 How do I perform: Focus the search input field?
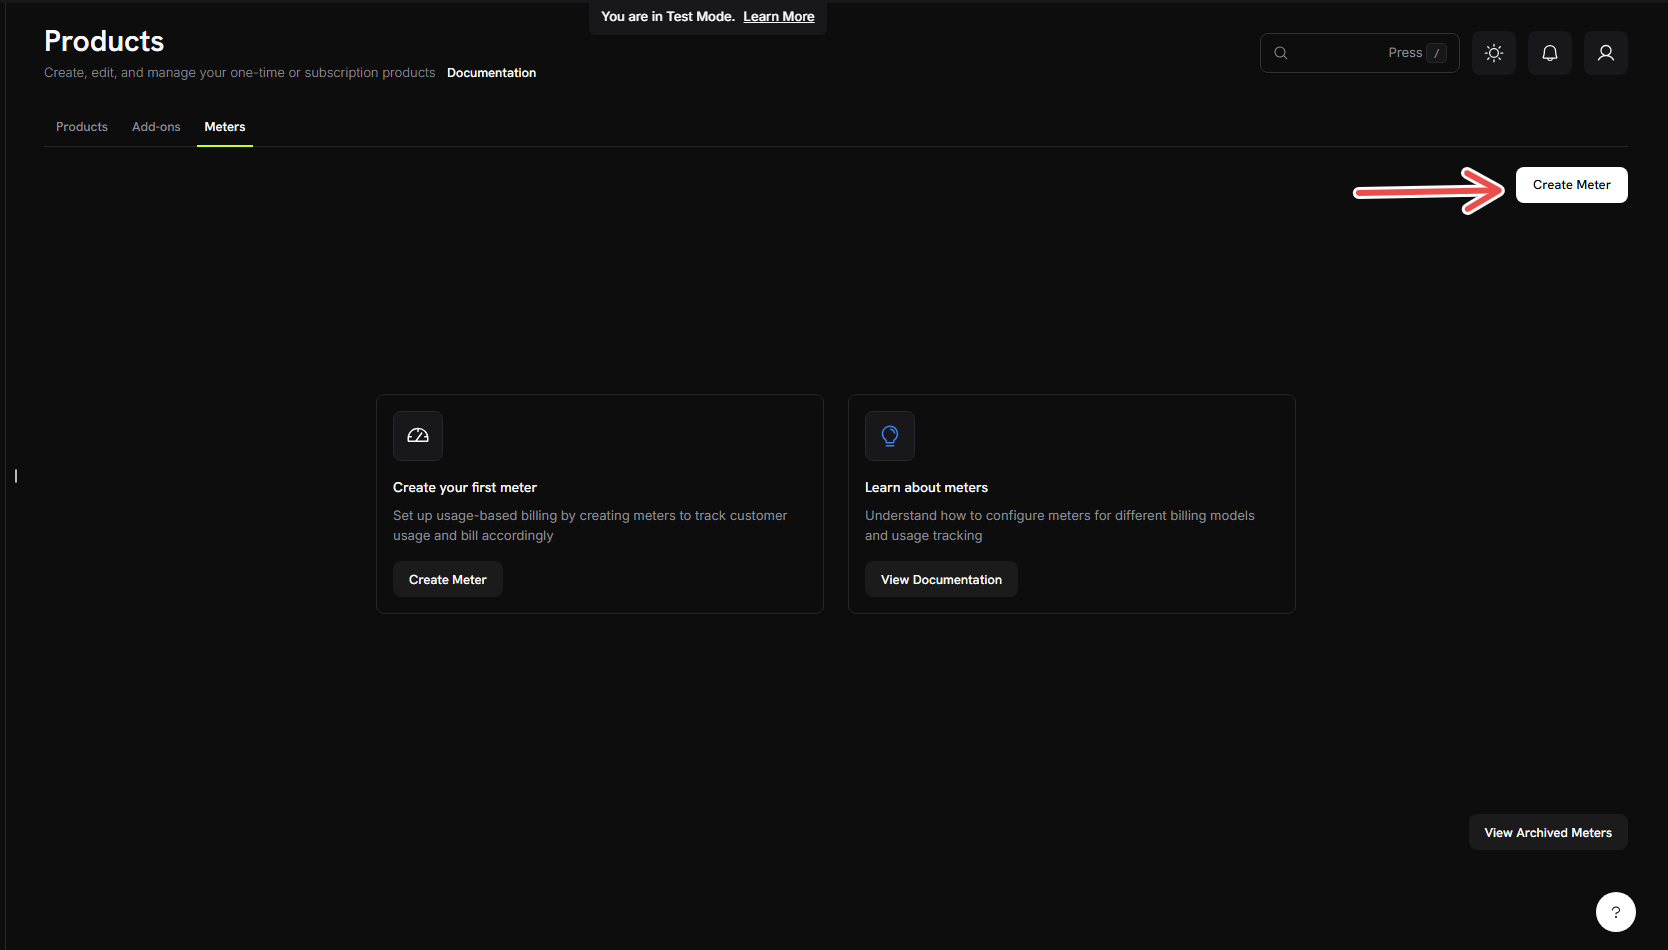1360,53
